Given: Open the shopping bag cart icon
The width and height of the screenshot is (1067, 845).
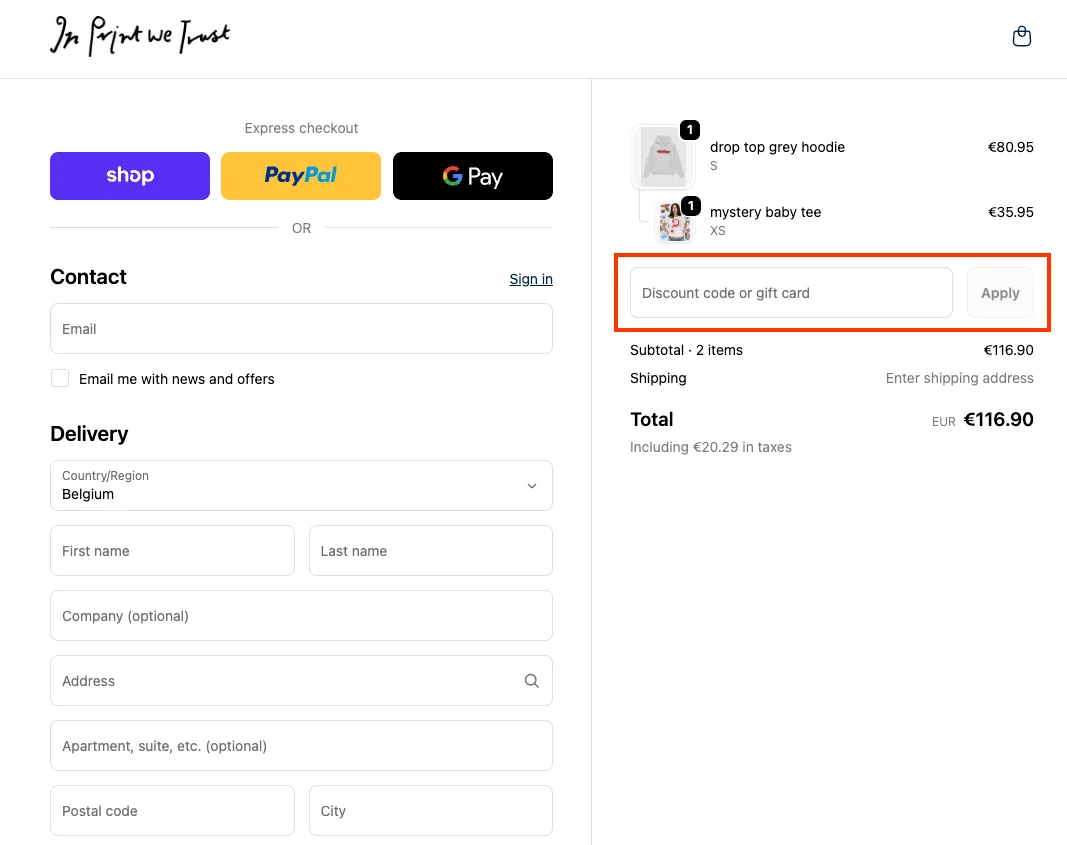Looking at the screenshot, I should 1021,37.
